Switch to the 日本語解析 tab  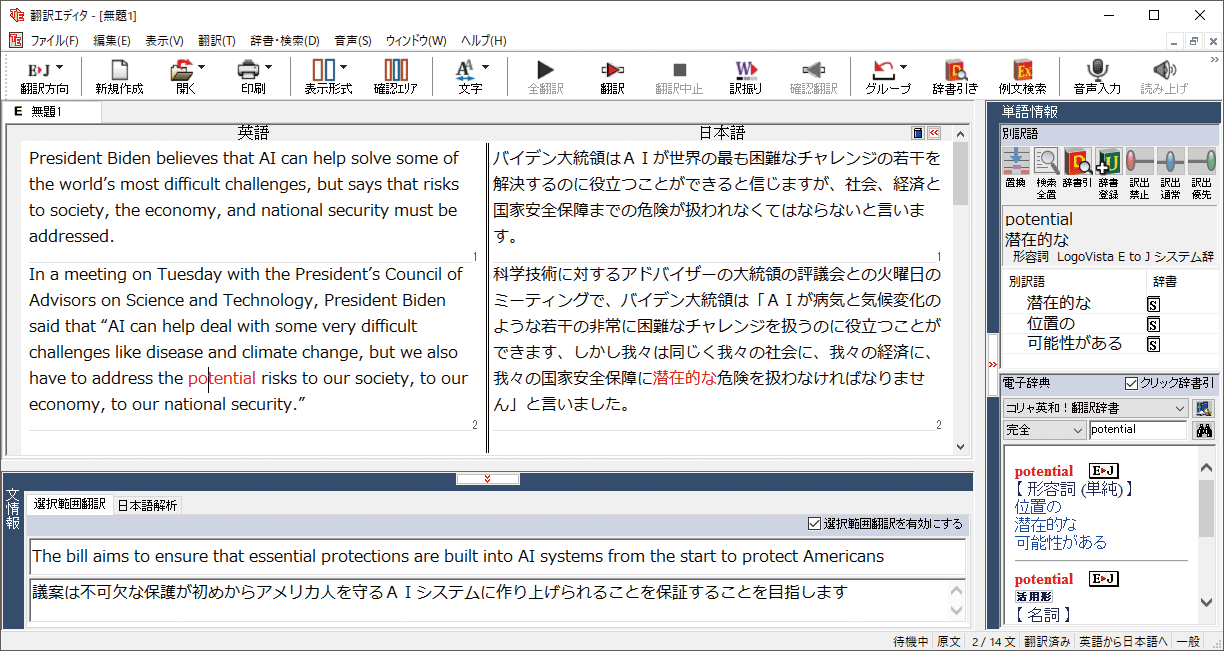pos(147,505)
